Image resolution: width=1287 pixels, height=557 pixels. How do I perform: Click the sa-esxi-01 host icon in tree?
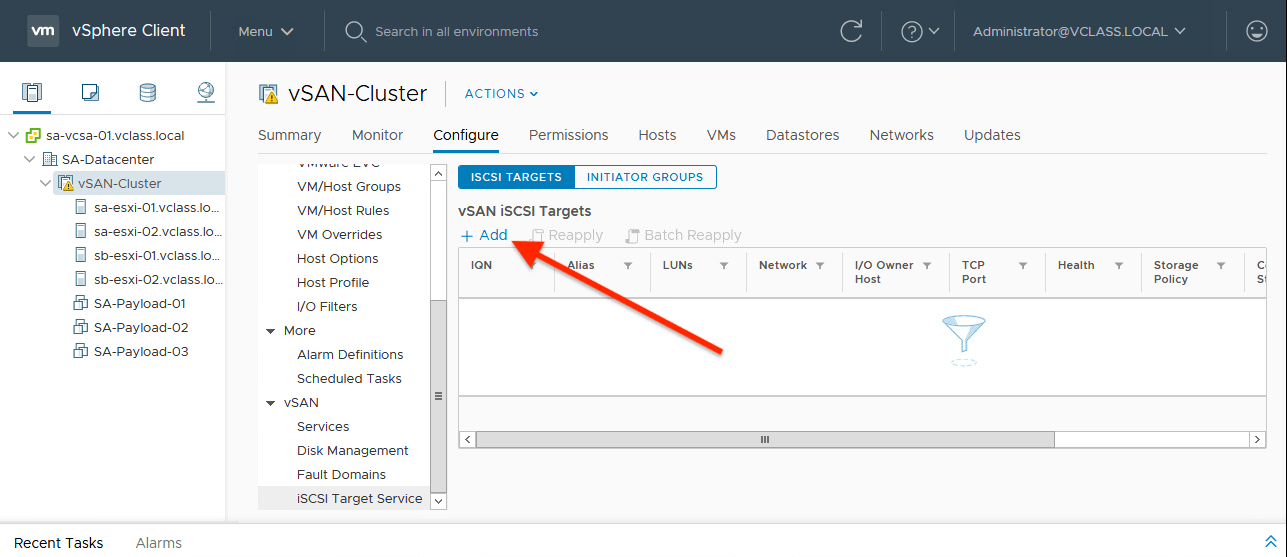tap(82, 207)
